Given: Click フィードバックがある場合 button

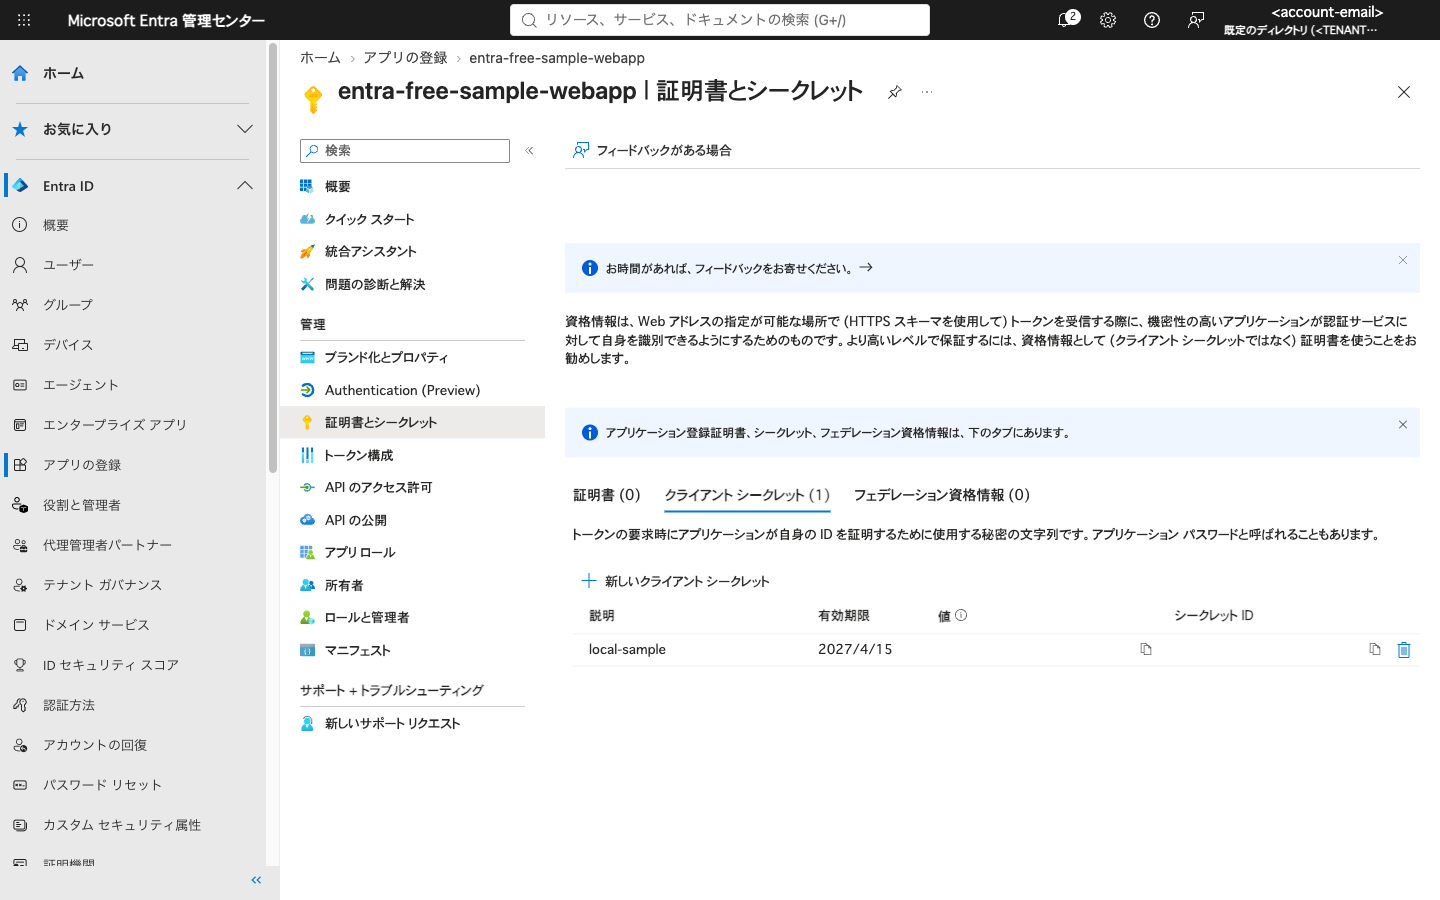Looking at the screenshot, I should [652, 150].
